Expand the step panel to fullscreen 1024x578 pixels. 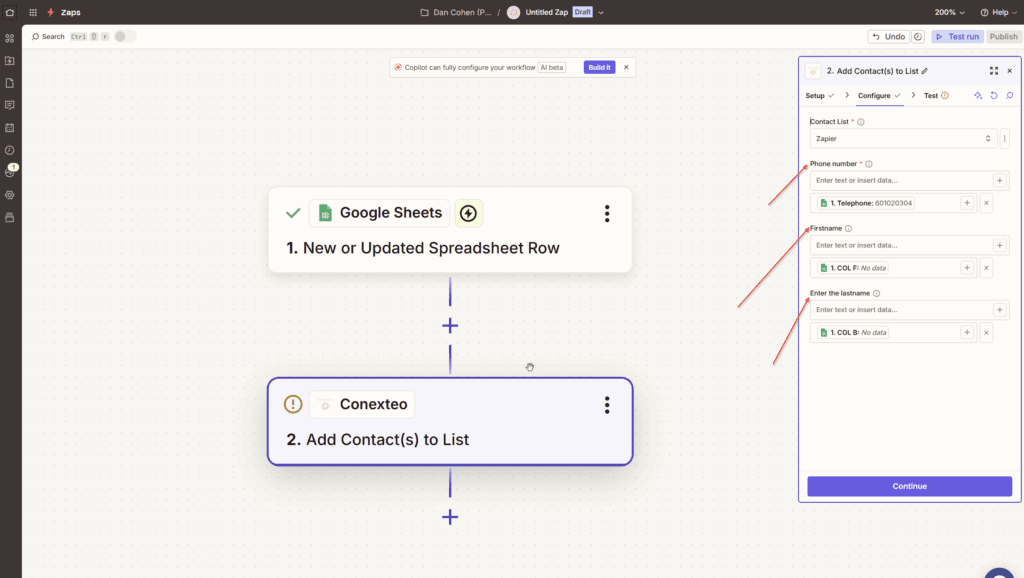993,71
